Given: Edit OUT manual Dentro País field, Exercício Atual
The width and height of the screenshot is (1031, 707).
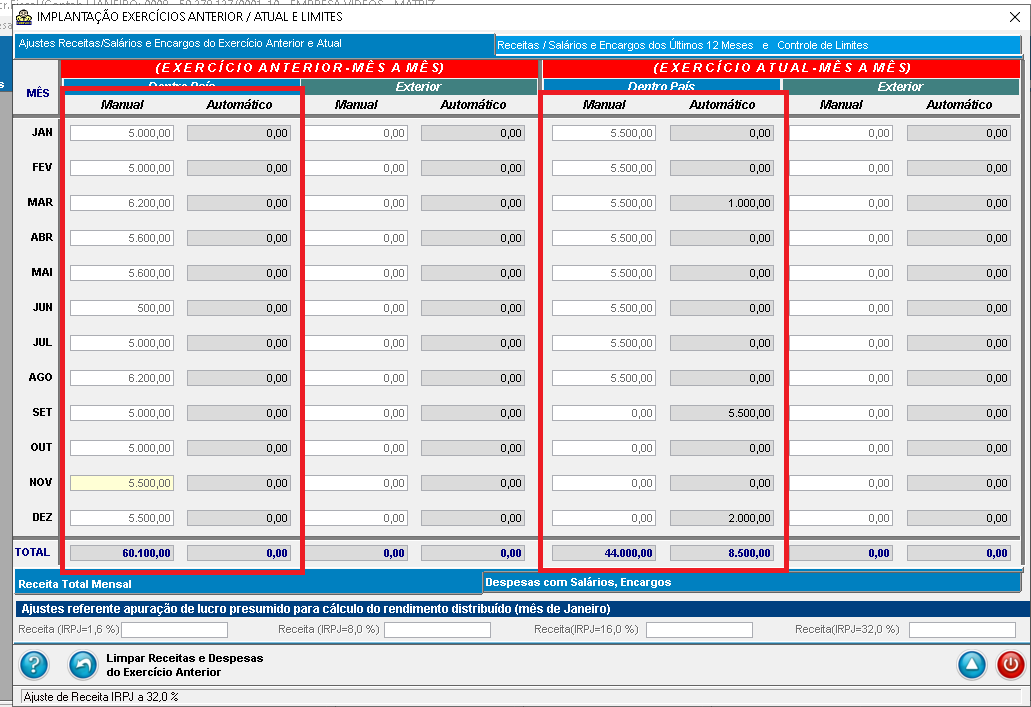Looking at the screenshot, I should click(604, 448).
